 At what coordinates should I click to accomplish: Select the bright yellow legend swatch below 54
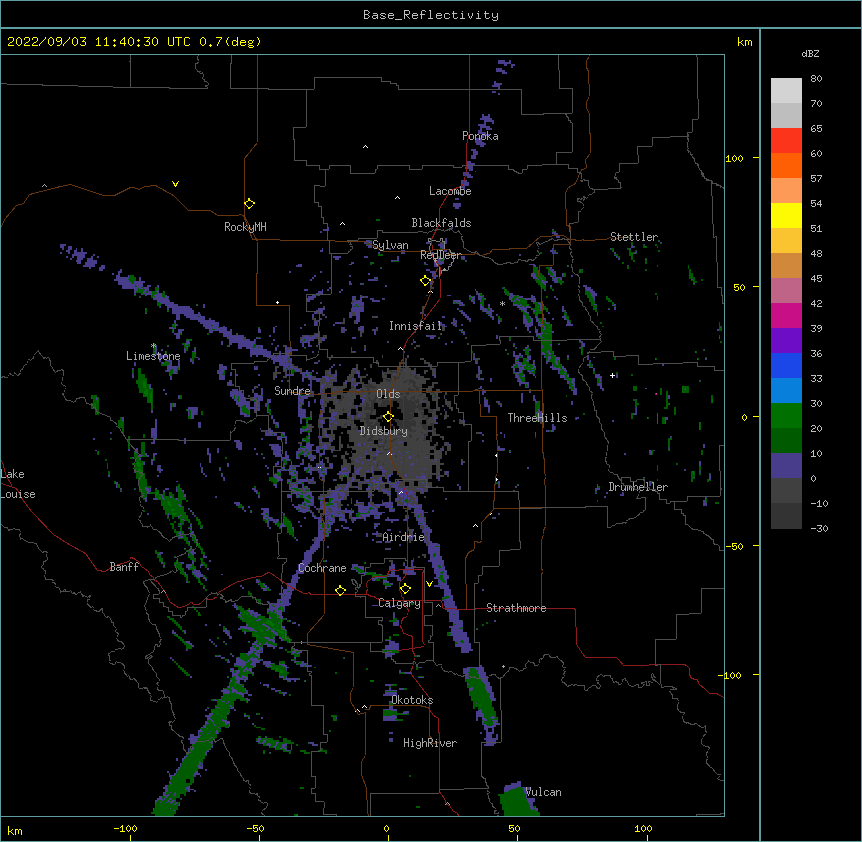(786, 215)
